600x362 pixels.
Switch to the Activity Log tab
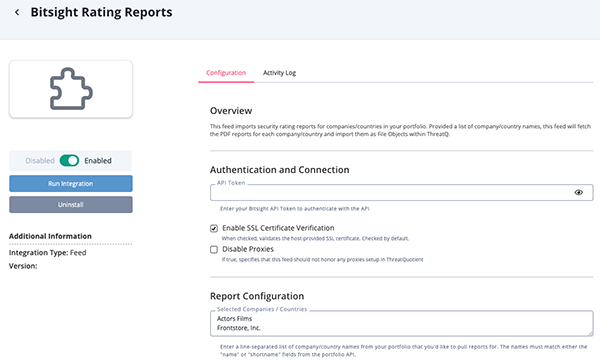coord(279,73)
